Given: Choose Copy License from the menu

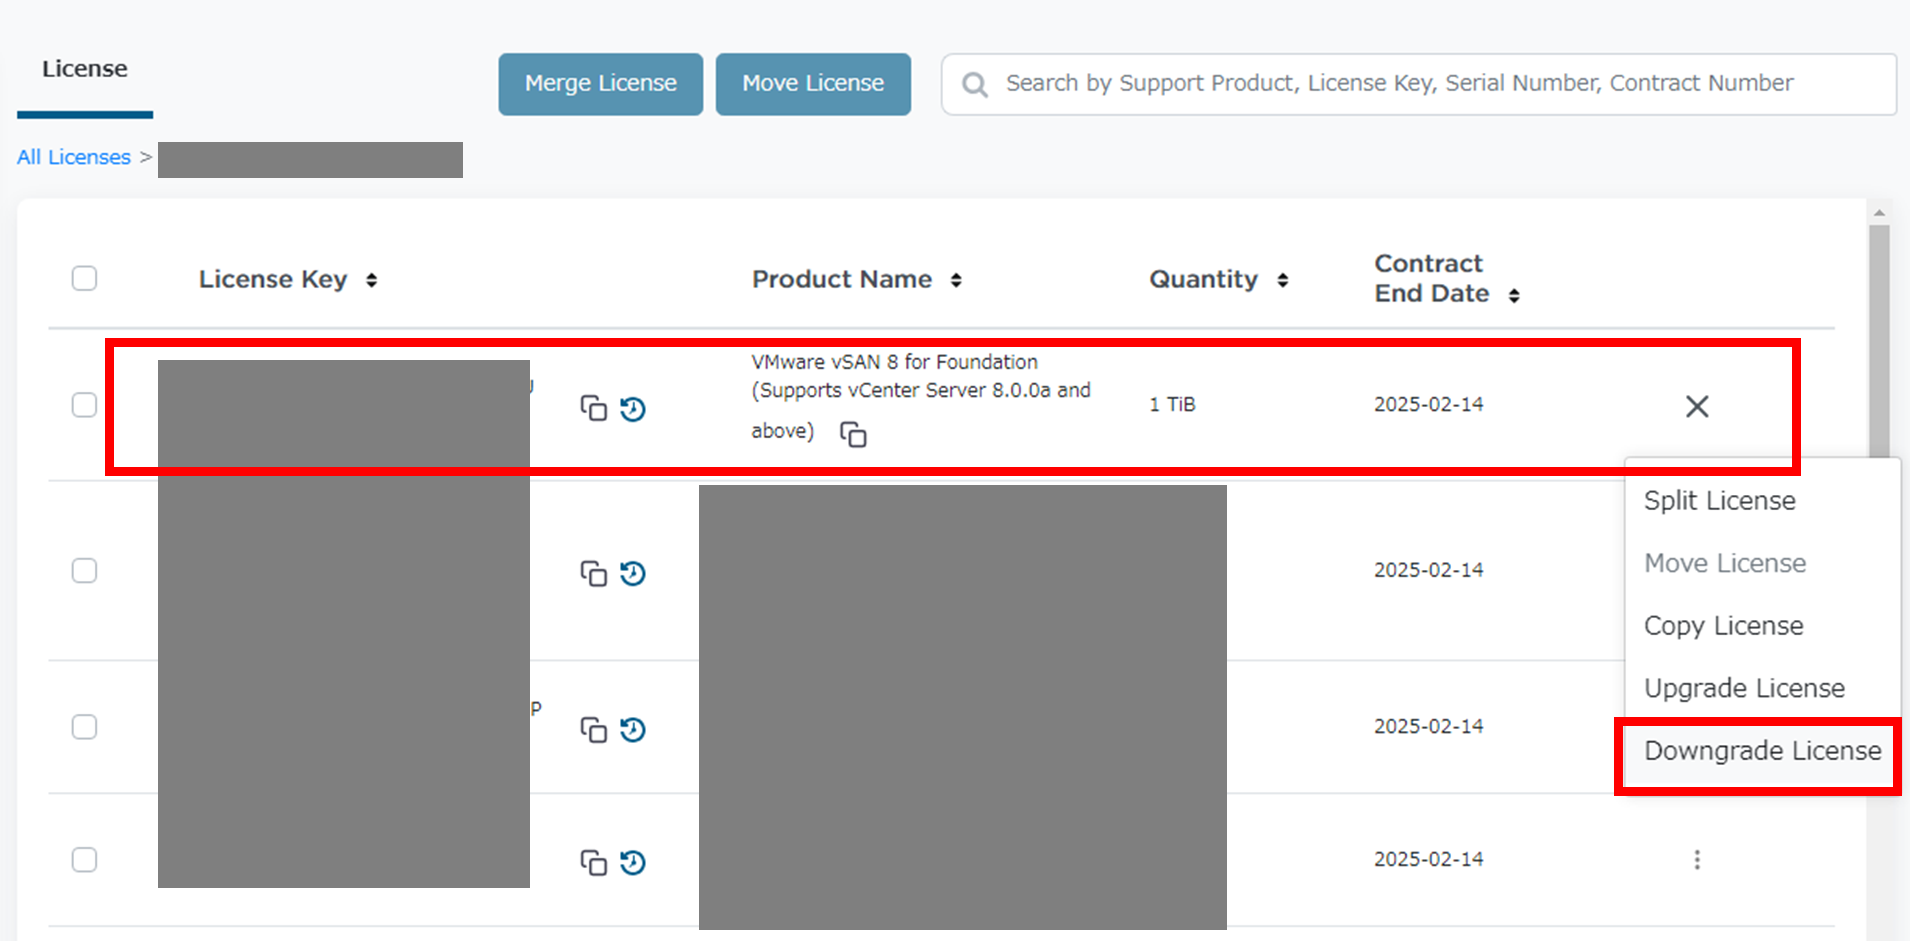Looking at the screenshot, I should [1723, 626].
